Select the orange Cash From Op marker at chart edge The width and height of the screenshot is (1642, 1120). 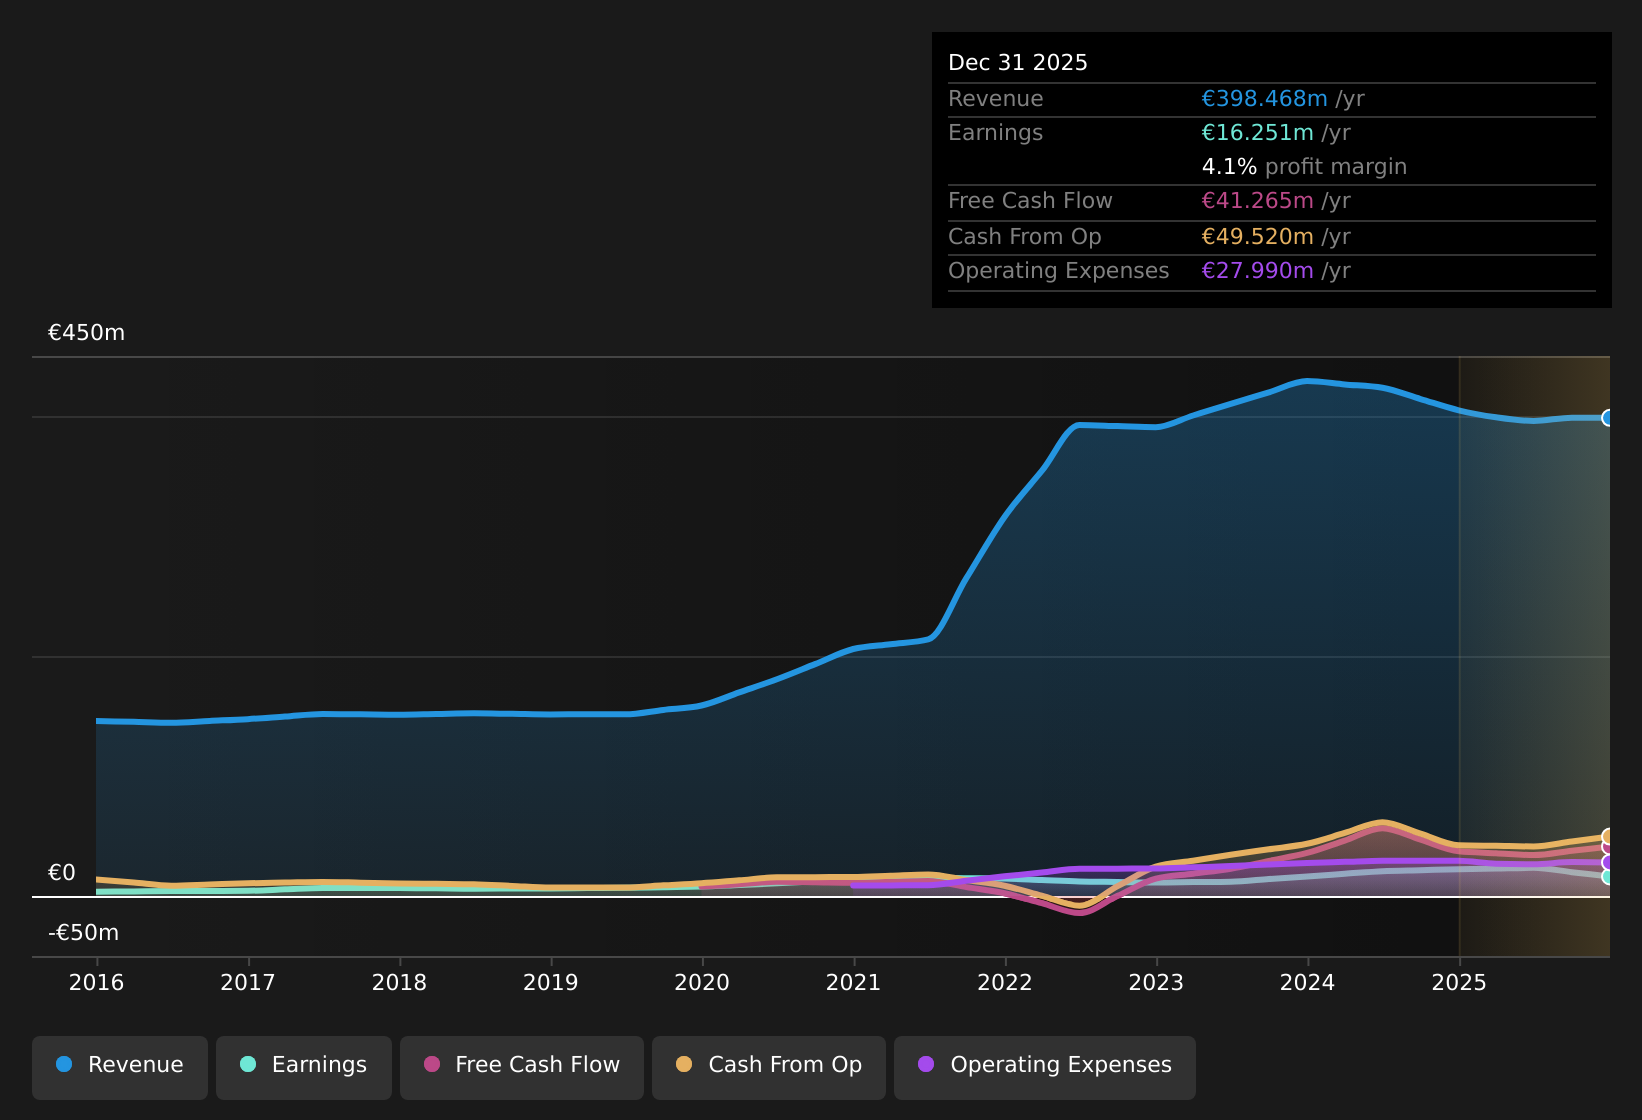pos(1606,835)
